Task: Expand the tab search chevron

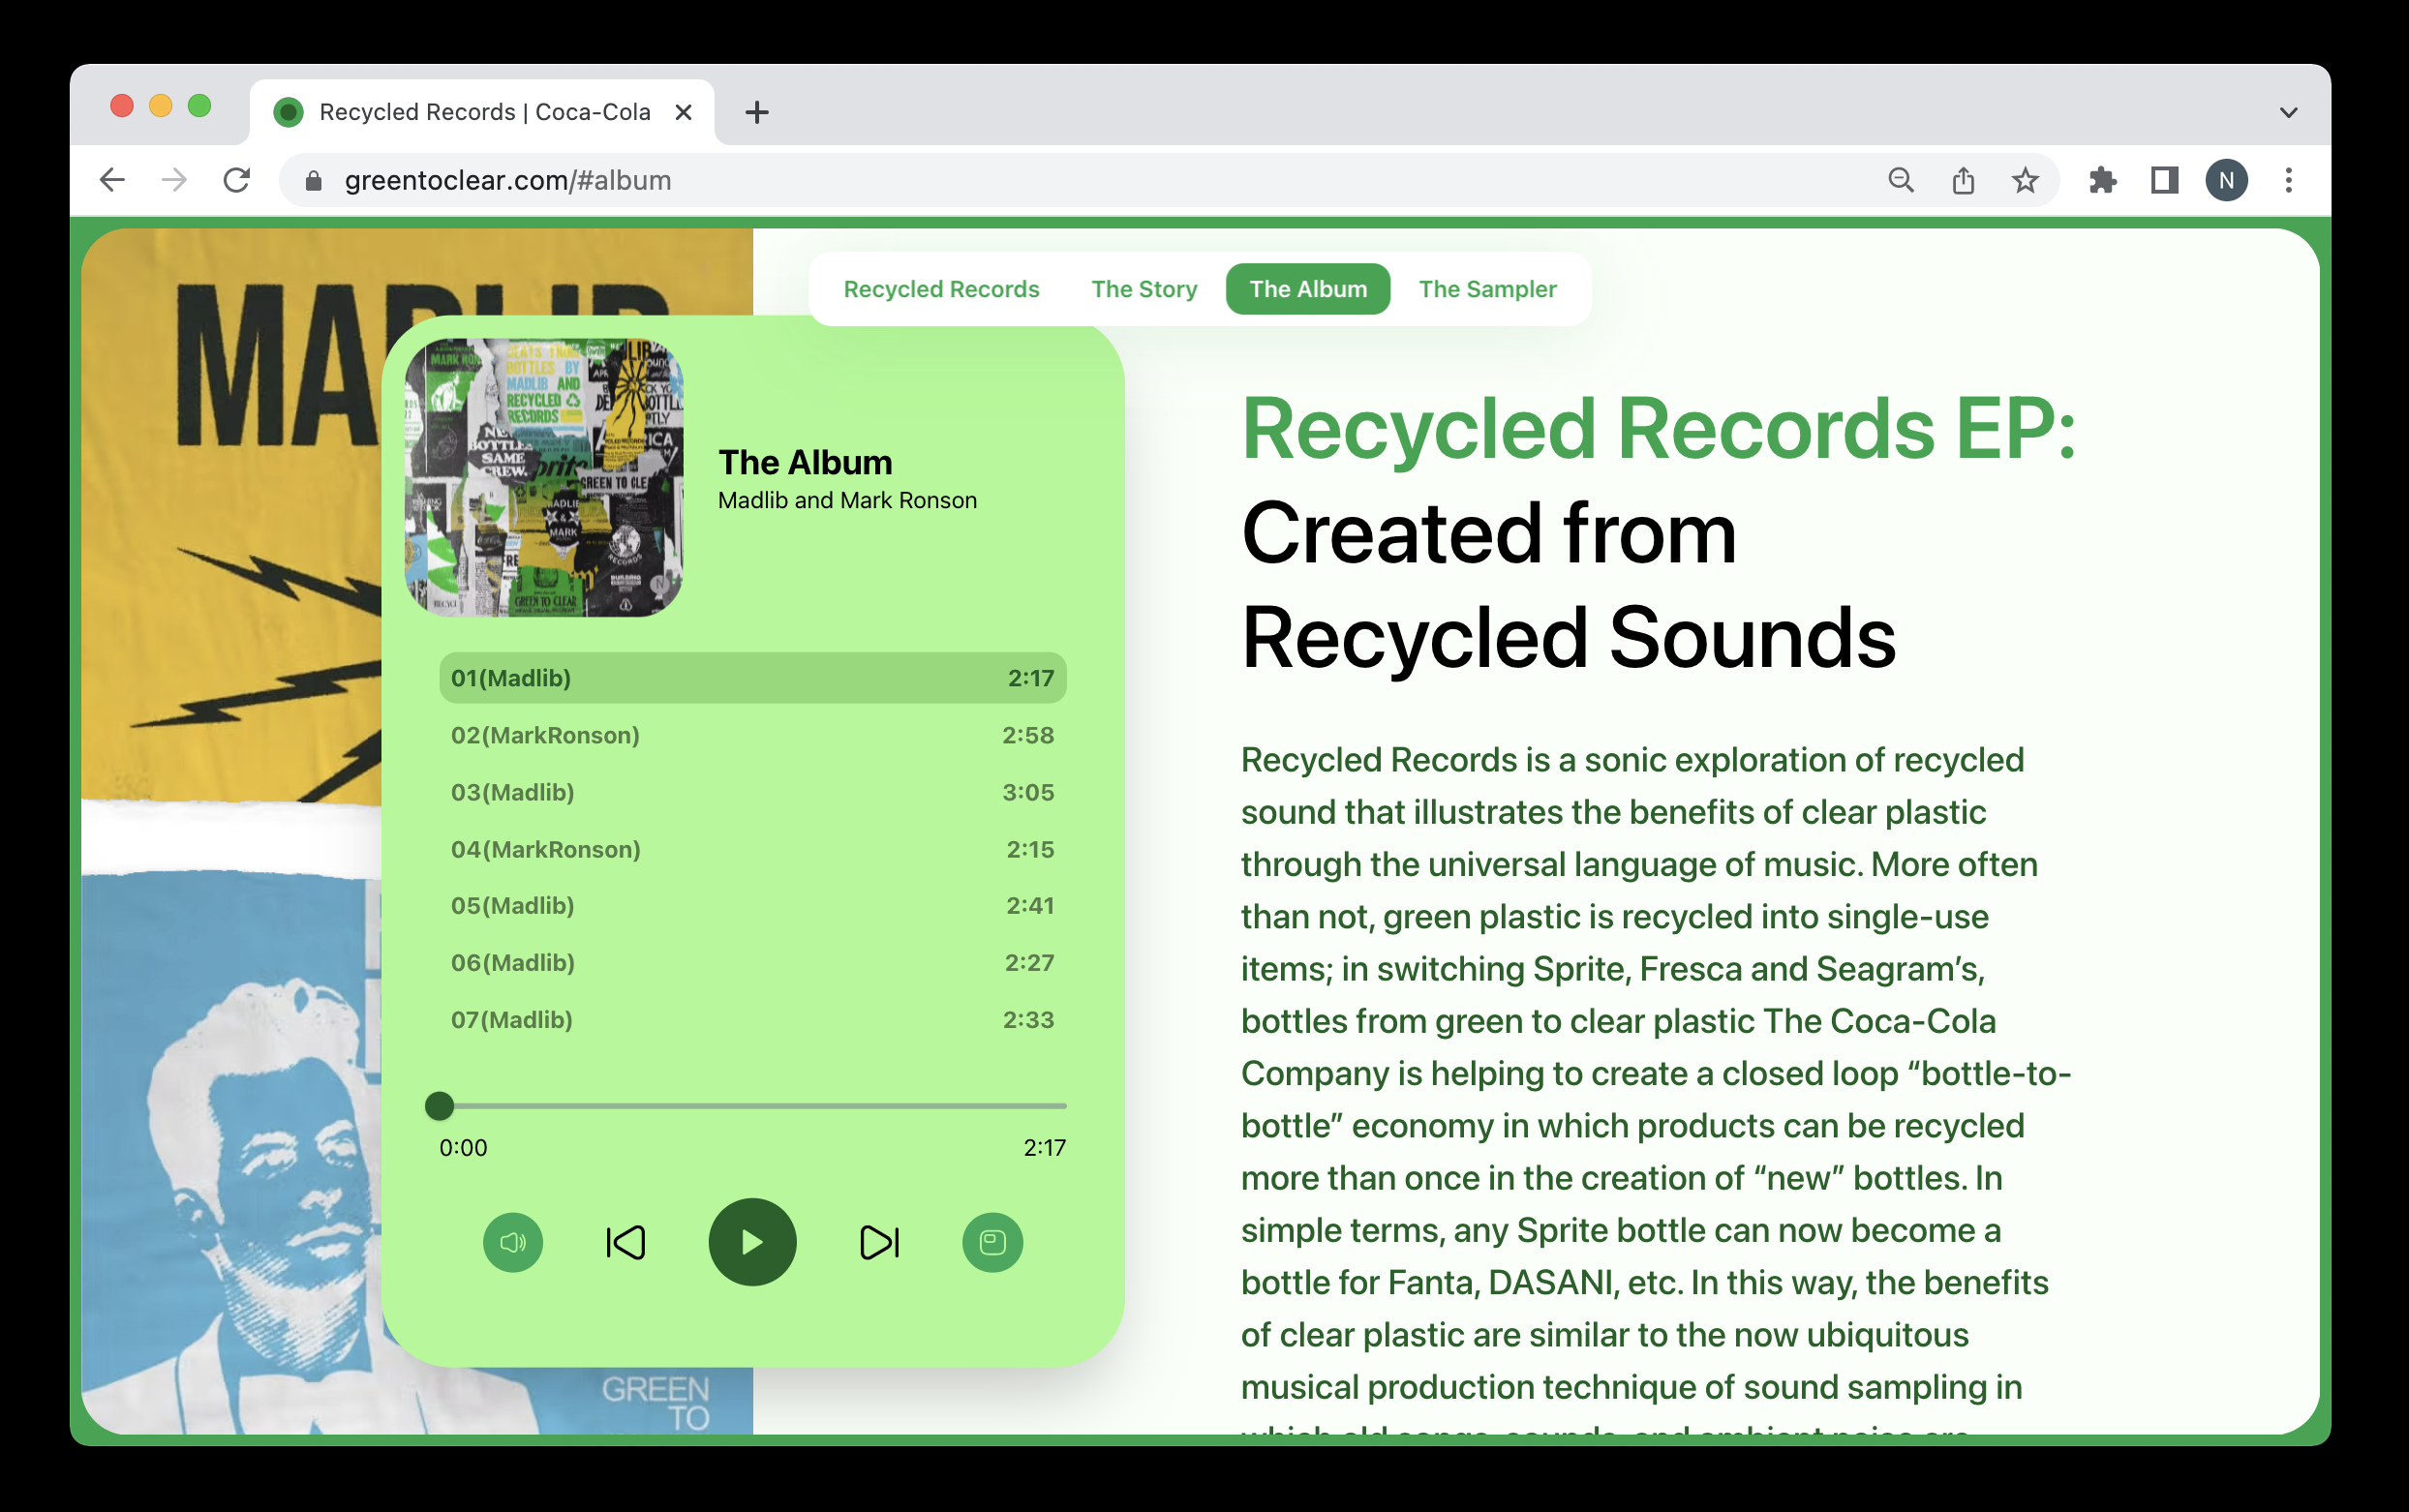Action: (2288, 112)
